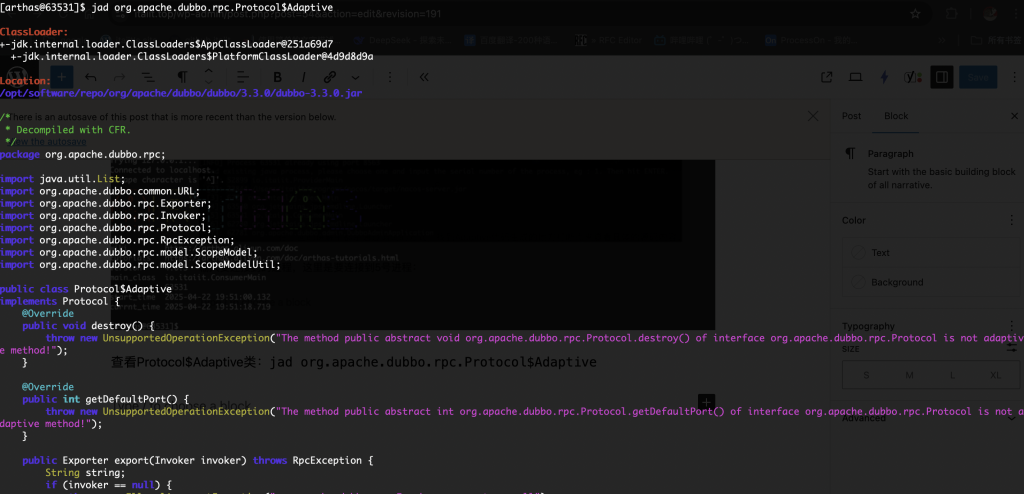This screenshot has width=1024, height=494.
Task: Open View Post external link icon
Action: pyautogui.click(x=826, y=77)
